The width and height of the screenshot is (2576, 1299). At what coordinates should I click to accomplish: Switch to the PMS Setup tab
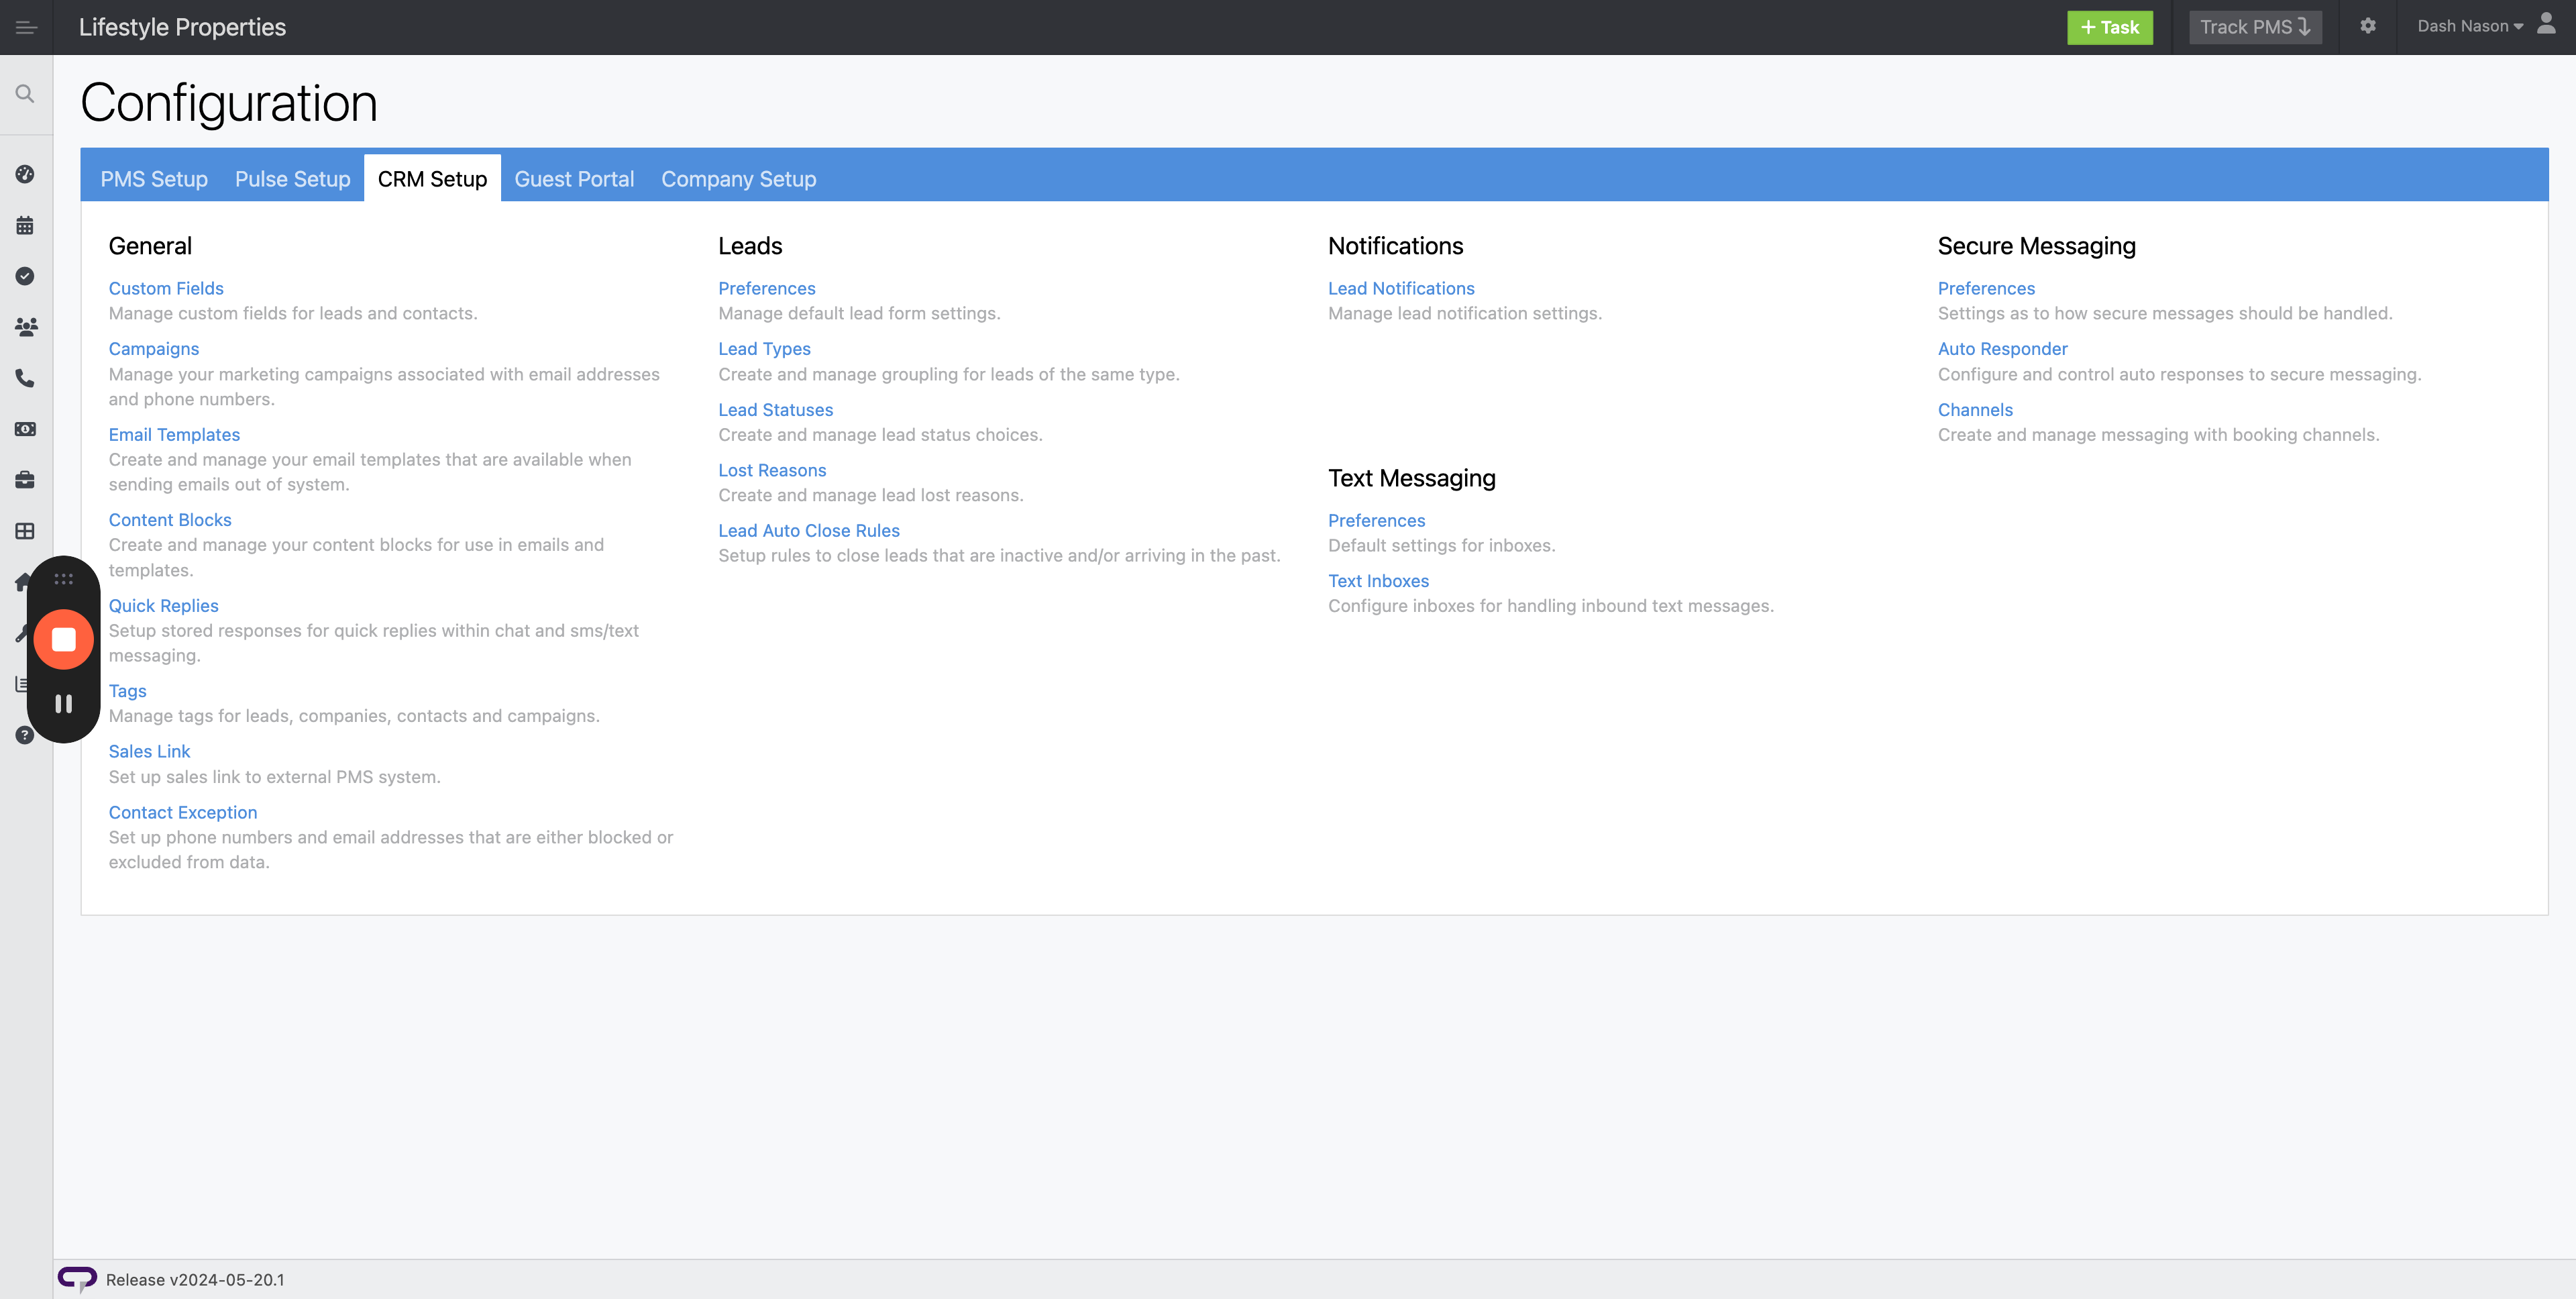154,179
